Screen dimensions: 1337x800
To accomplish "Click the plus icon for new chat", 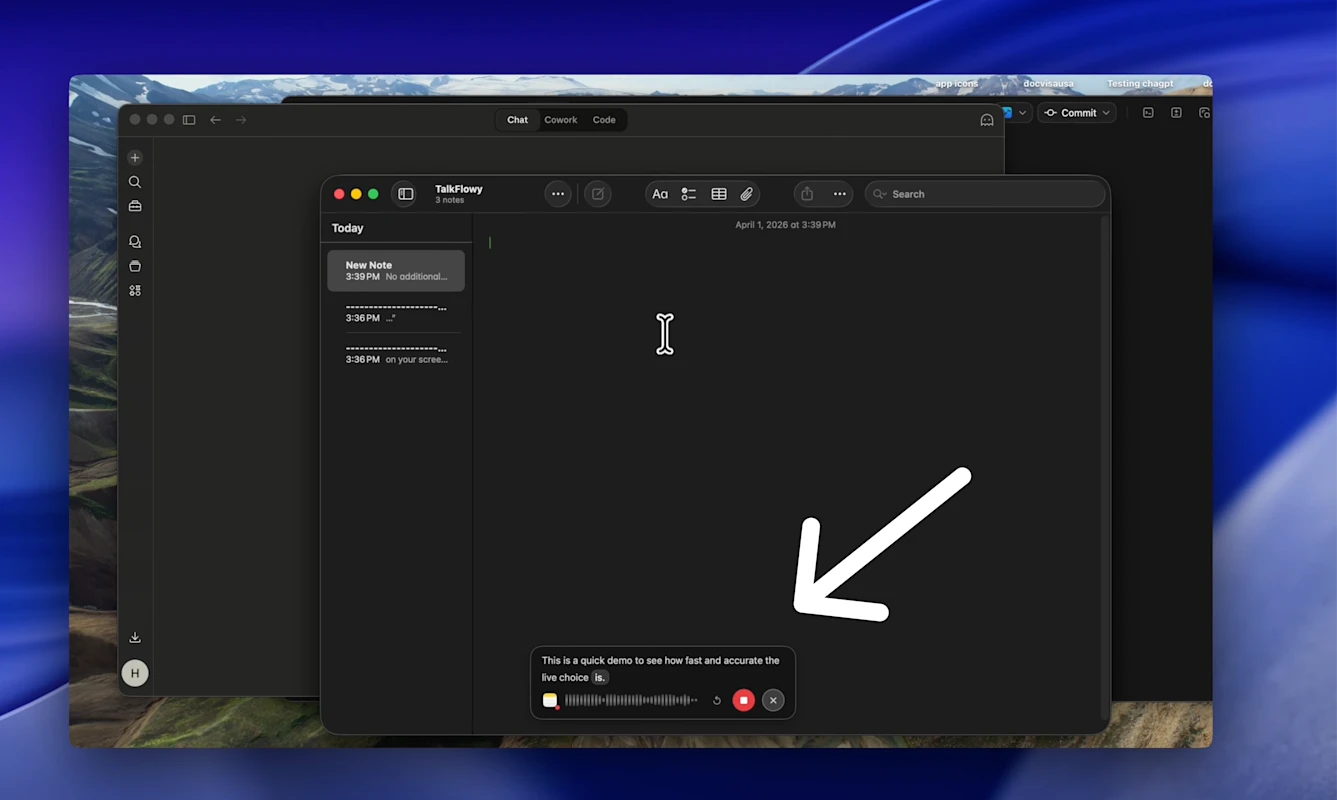I will (x=135, y=158).
